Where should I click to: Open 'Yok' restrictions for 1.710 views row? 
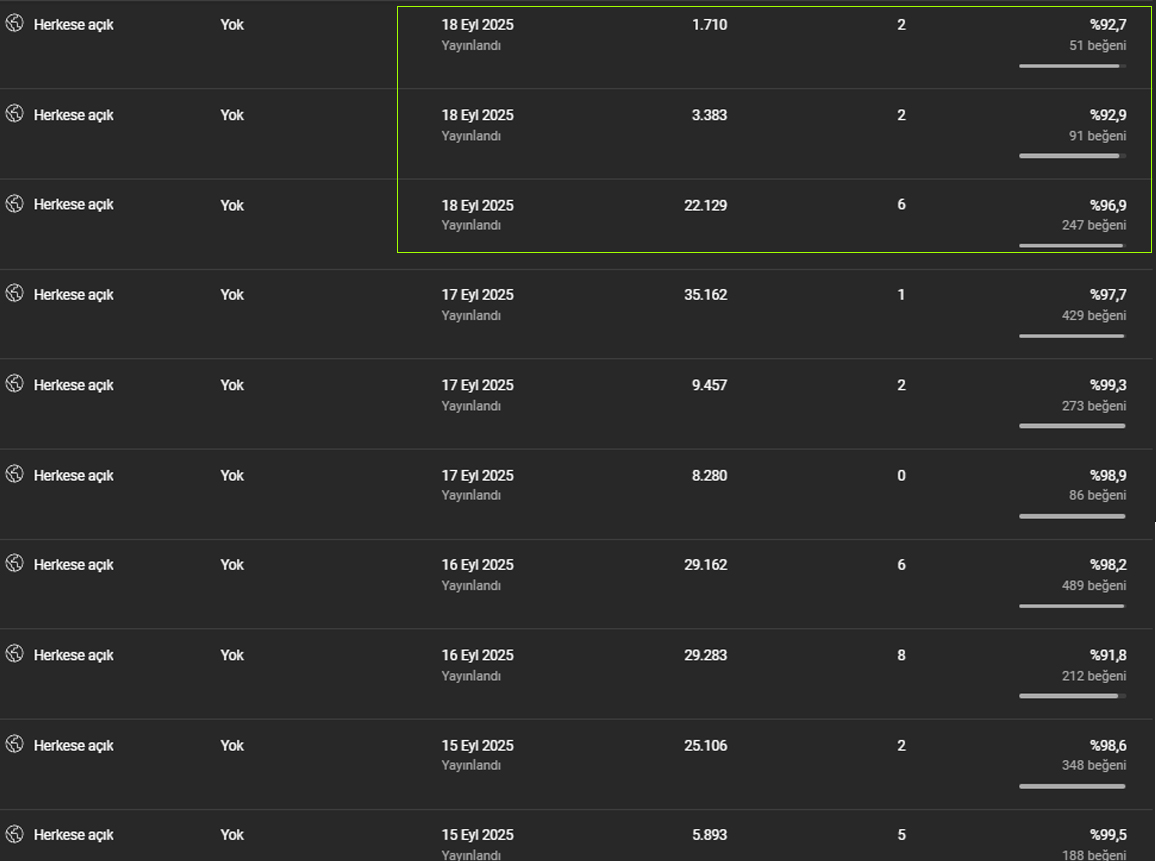tap(232, 24)
